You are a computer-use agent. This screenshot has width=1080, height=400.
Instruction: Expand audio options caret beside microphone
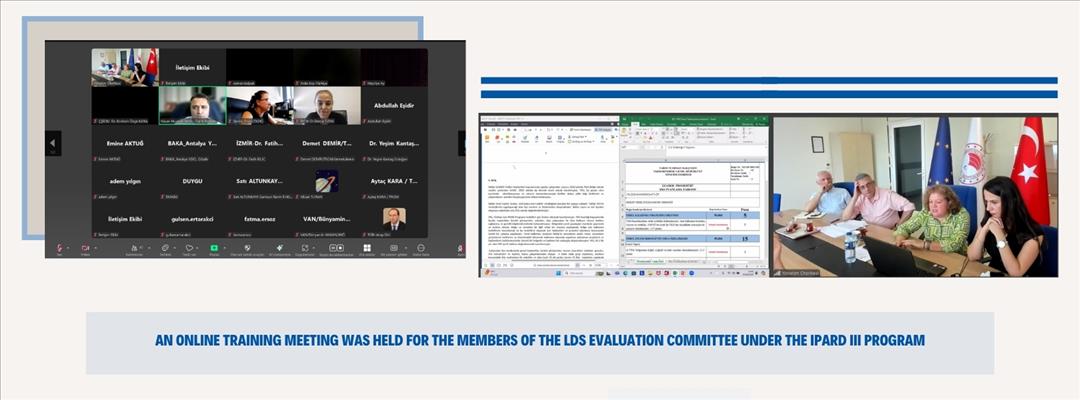(x=68, y=247)
